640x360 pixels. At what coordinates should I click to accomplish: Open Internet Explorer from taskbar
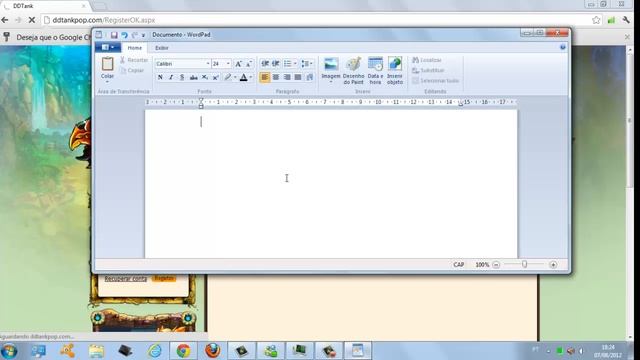click(155, 351)
